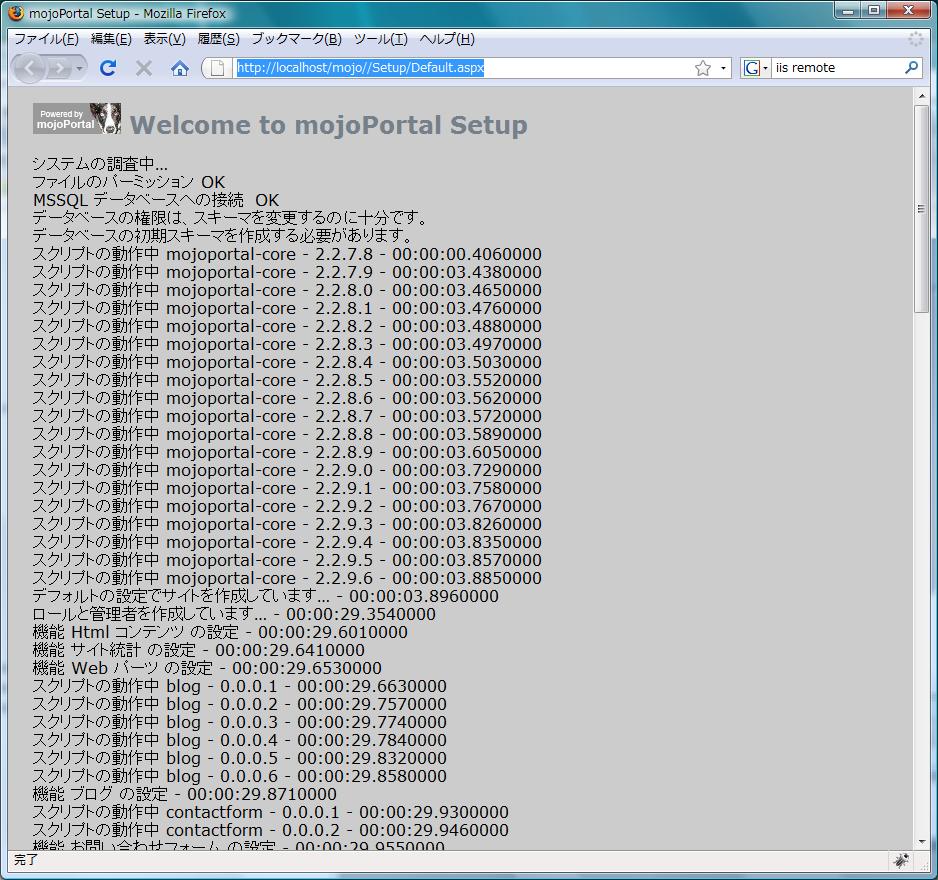Image resolution: width=938 pixels, height=880 pixels.
Task: Open the recent pages history dropdown arrow
Action: tap(80, 69)
